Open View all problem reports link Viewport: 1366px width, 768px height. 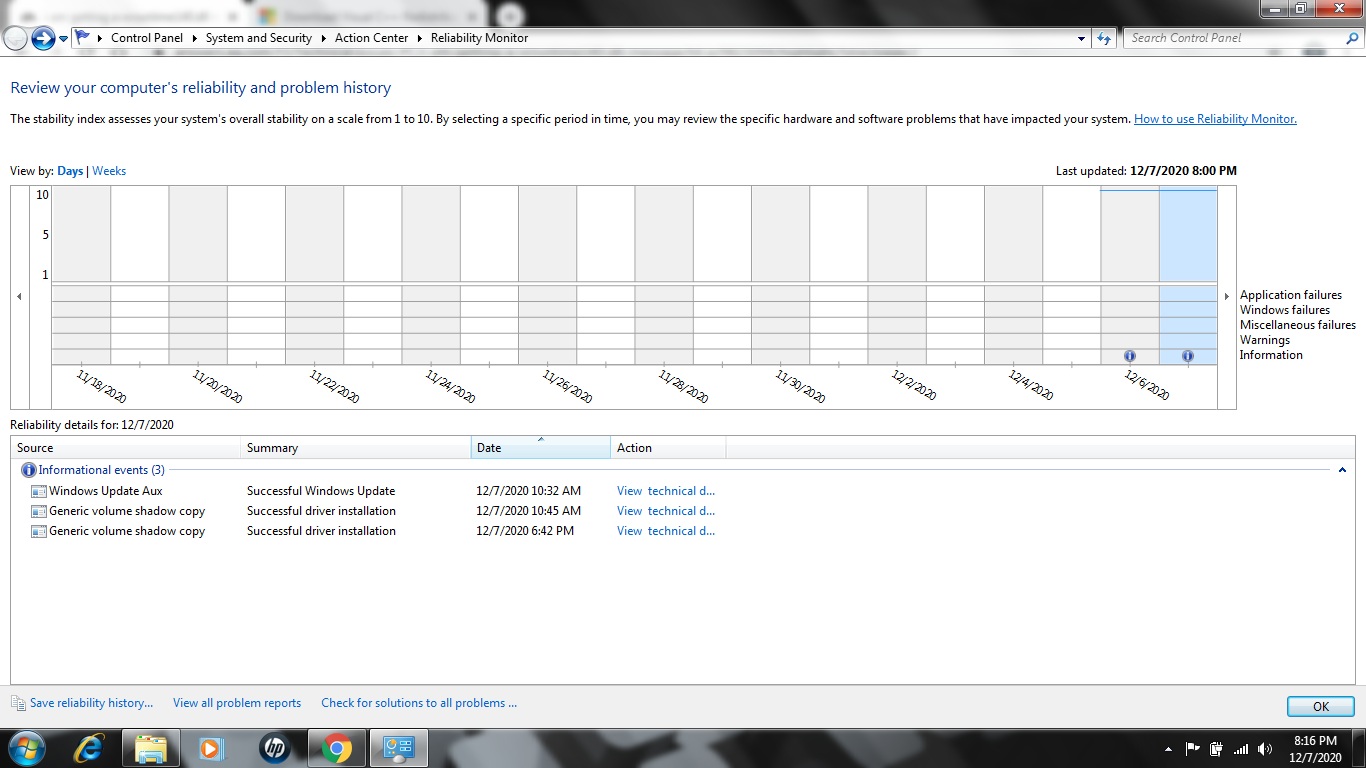(237, 703)
